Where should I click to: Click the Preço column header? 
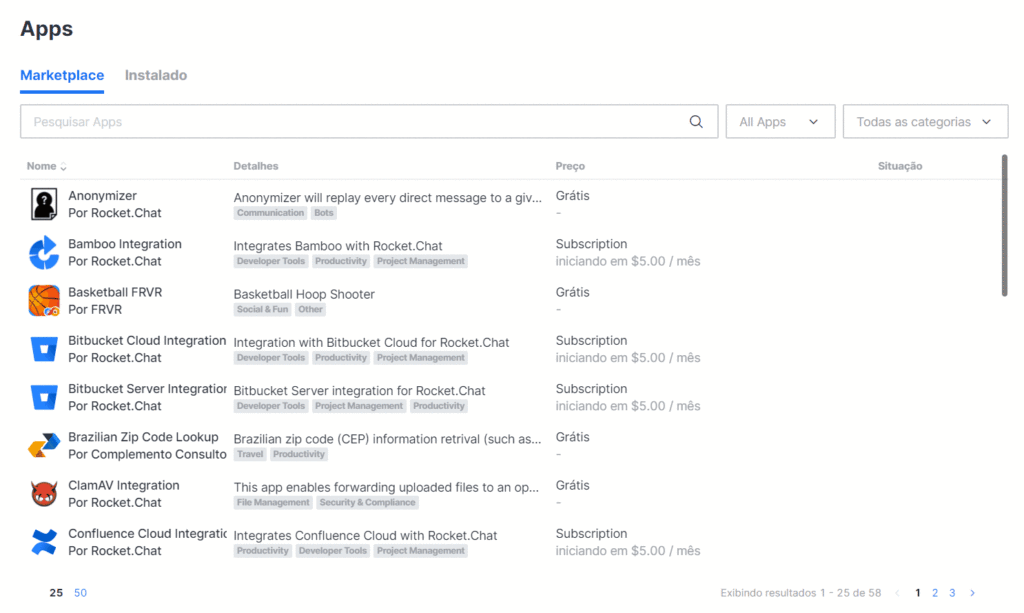pos(570,166)
